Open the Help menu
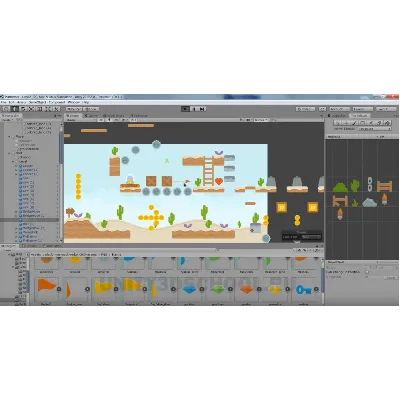Screen dimensions: 400x400 [85, 102]
